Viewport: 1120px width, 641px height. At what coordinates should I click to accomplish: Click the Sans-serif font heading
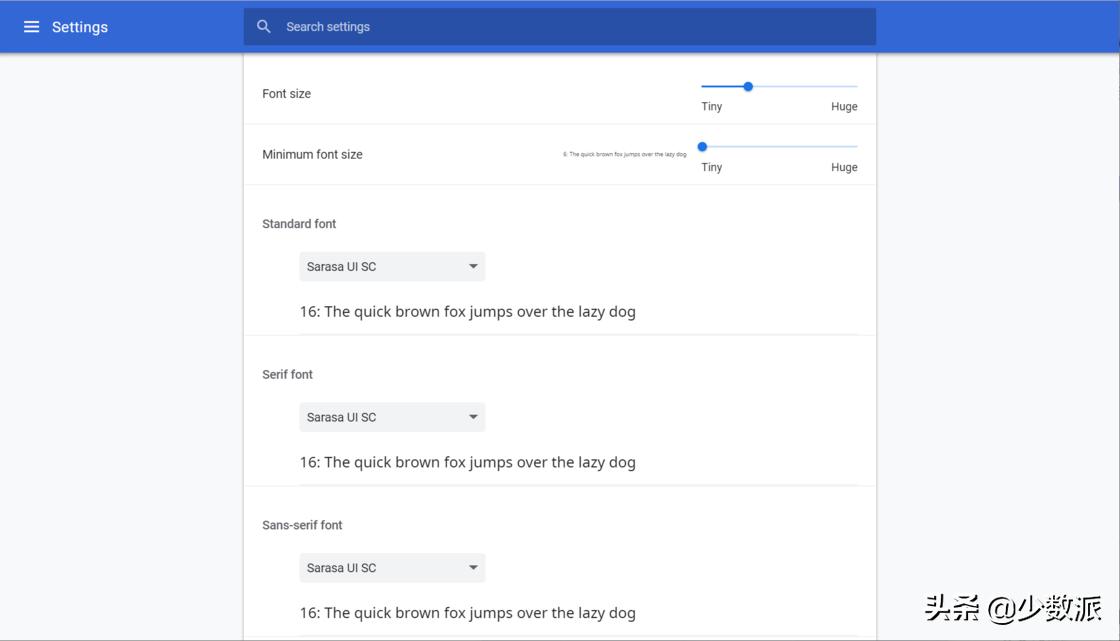pos(302,525)
